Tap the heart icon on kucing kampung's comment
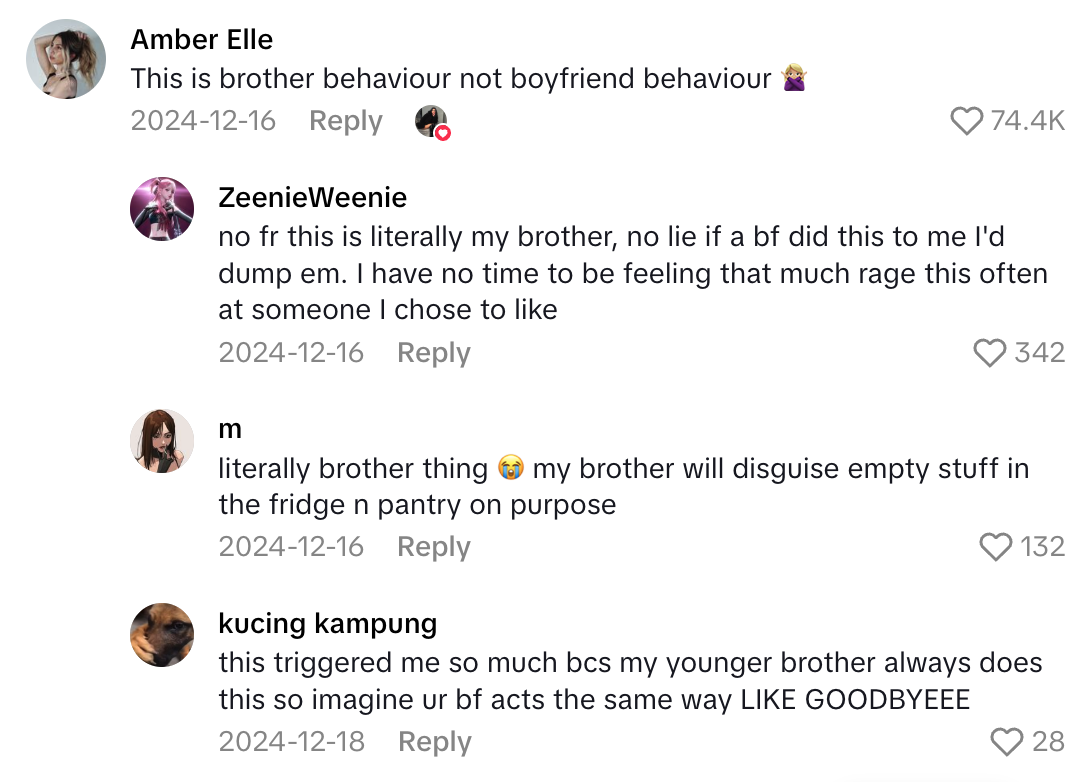The height and width of the screenshot is (782, 1092). click(1006, 741)
